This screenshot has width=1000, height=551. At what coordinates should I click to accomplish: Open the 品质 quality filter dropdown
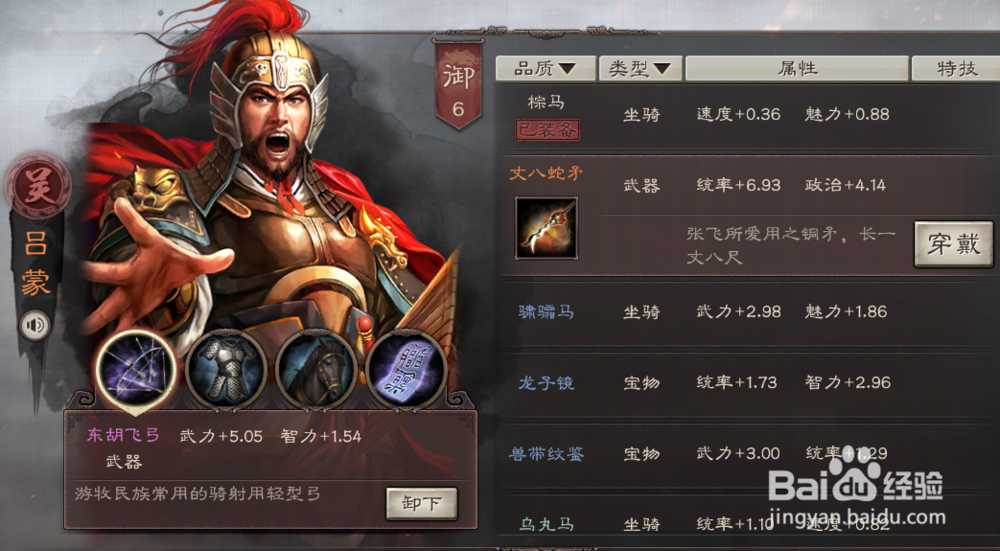[546, 68]
